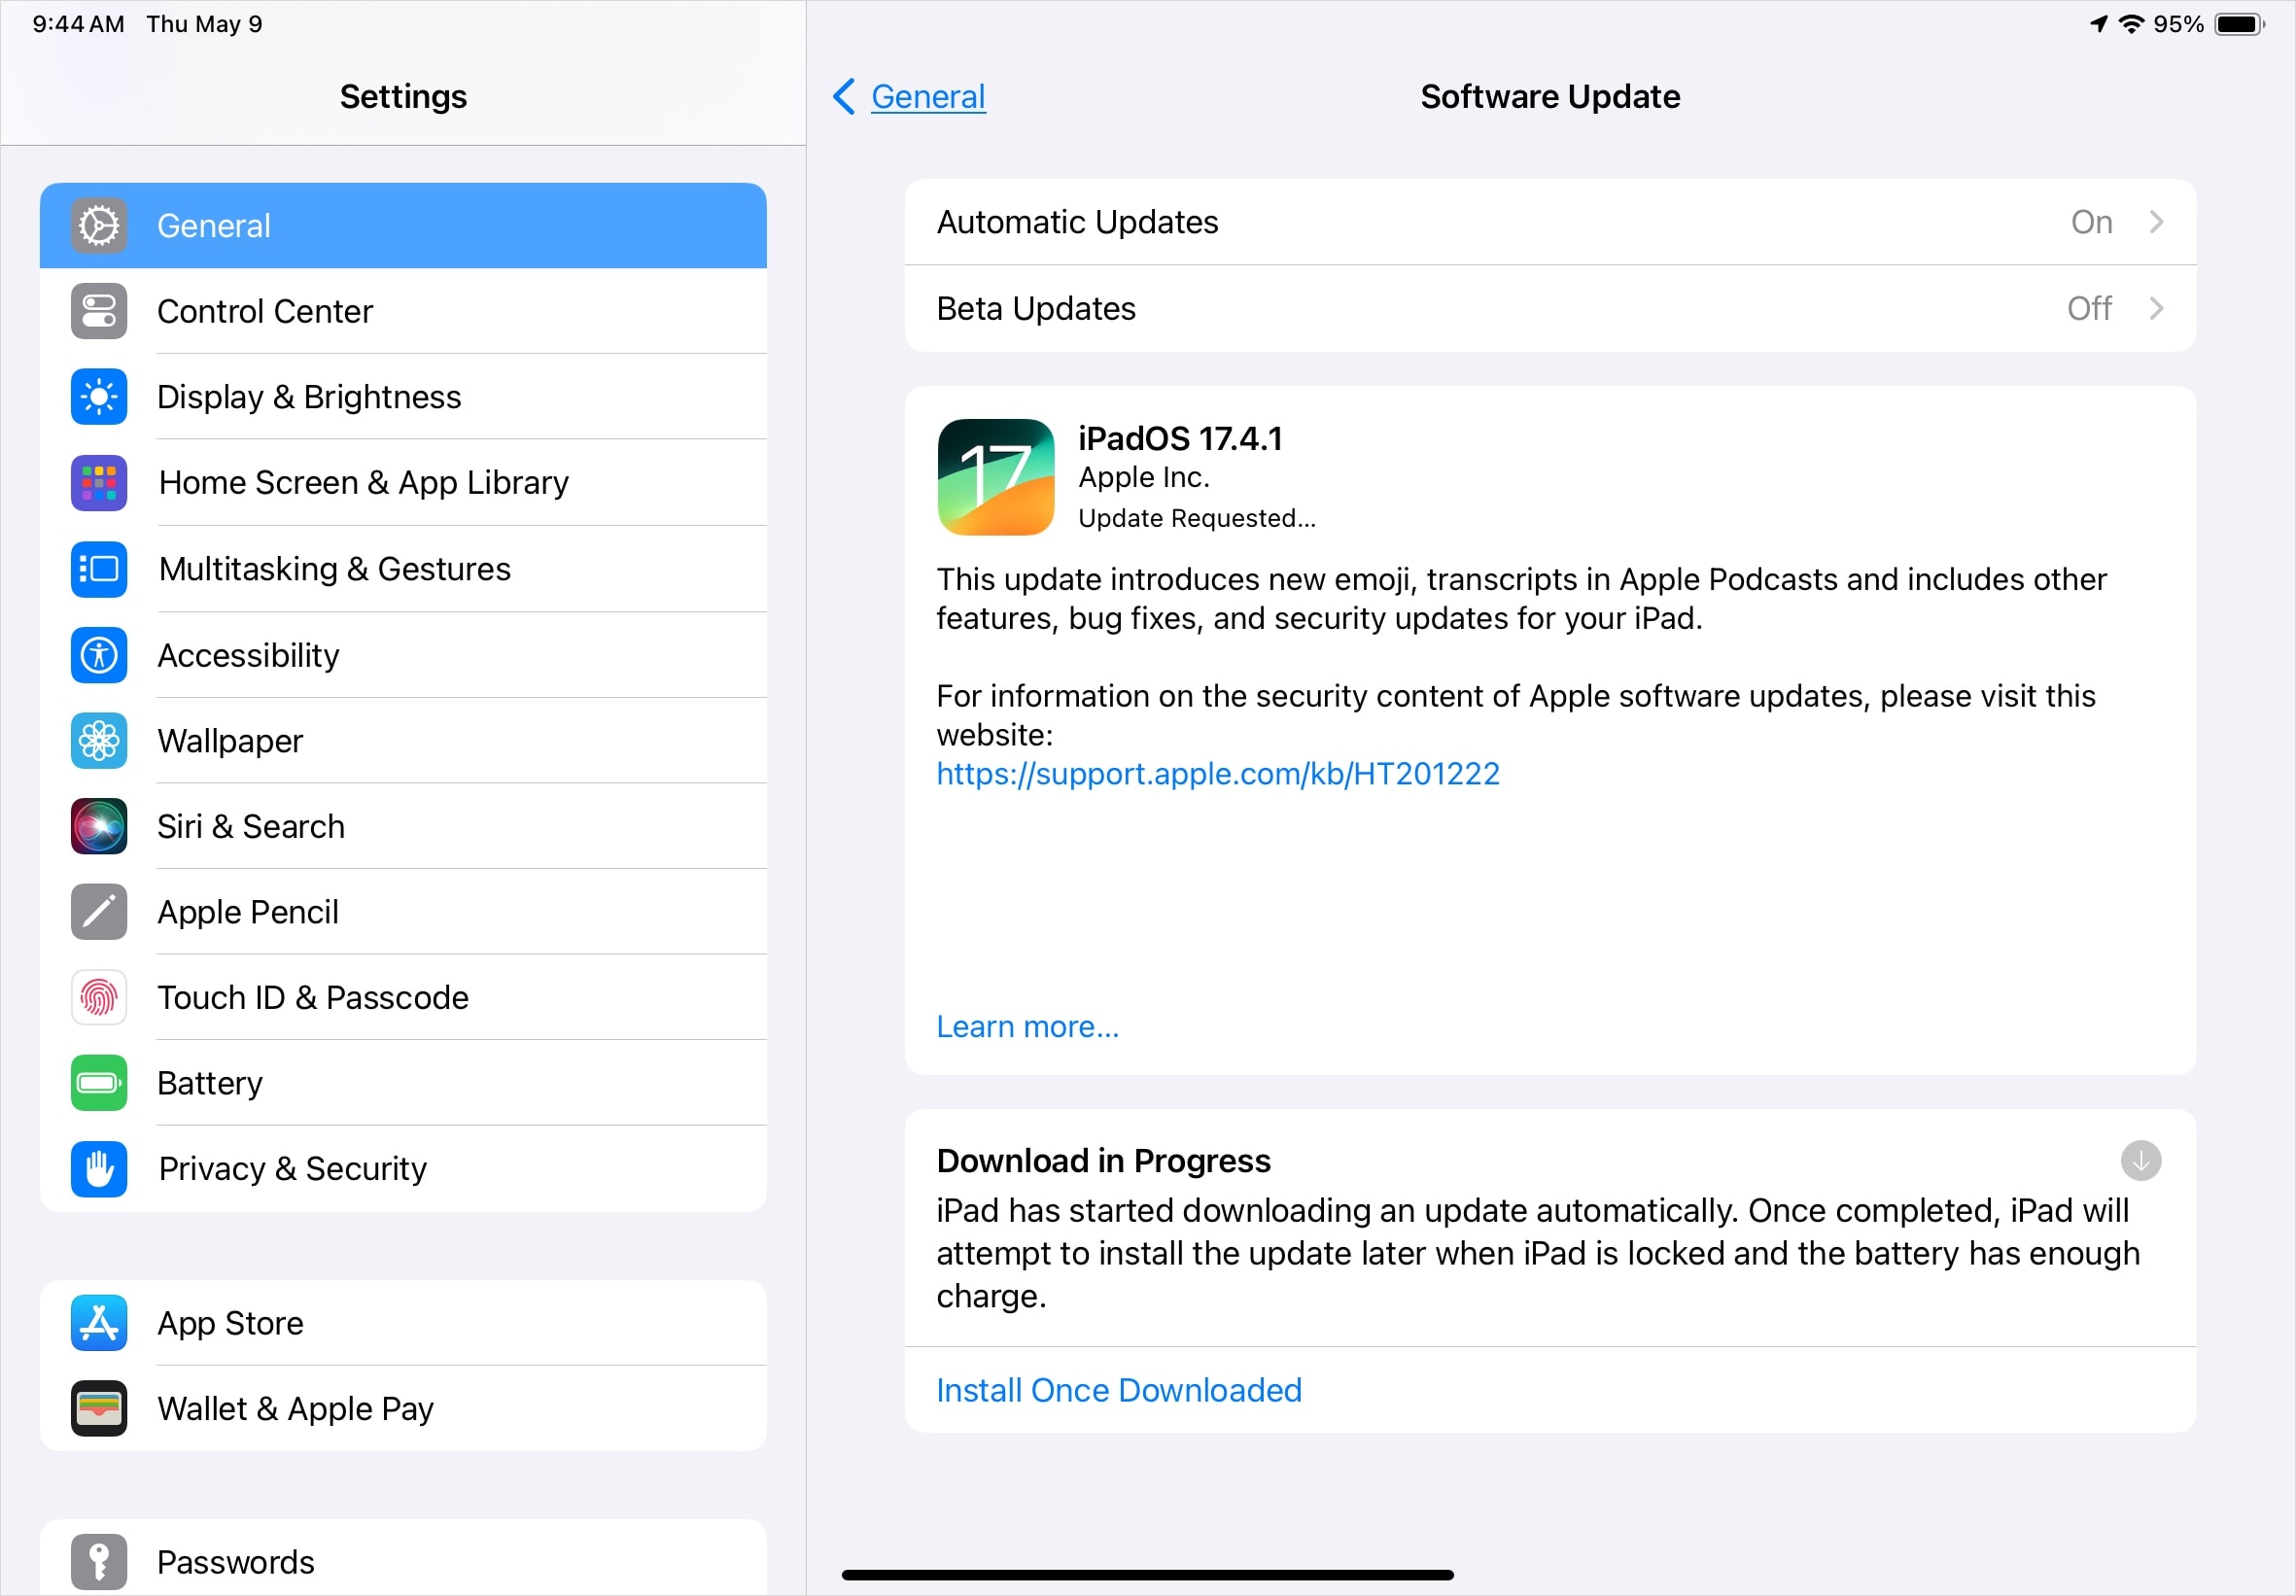
Task: Click Install Once Downloaded link
Action: point(1118,1390)
